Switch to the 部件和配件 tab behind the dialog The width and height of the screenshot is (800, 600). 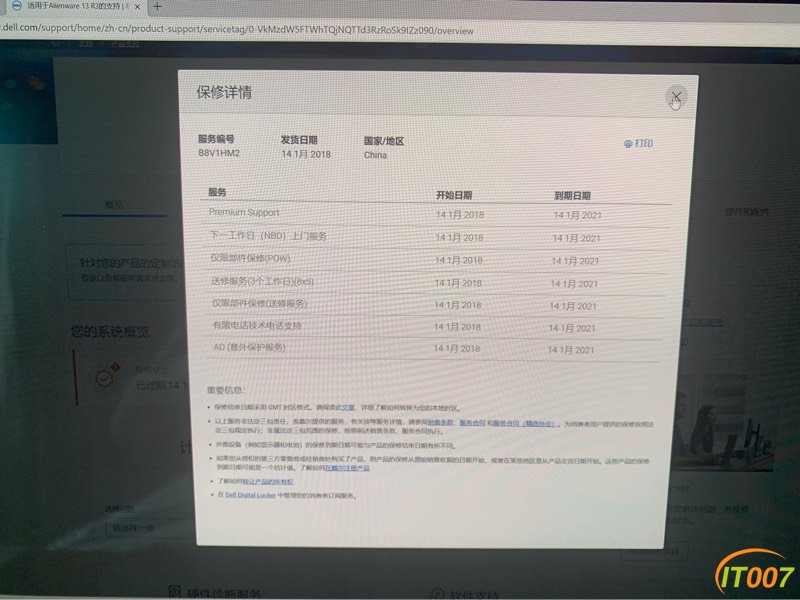[747, 212]
